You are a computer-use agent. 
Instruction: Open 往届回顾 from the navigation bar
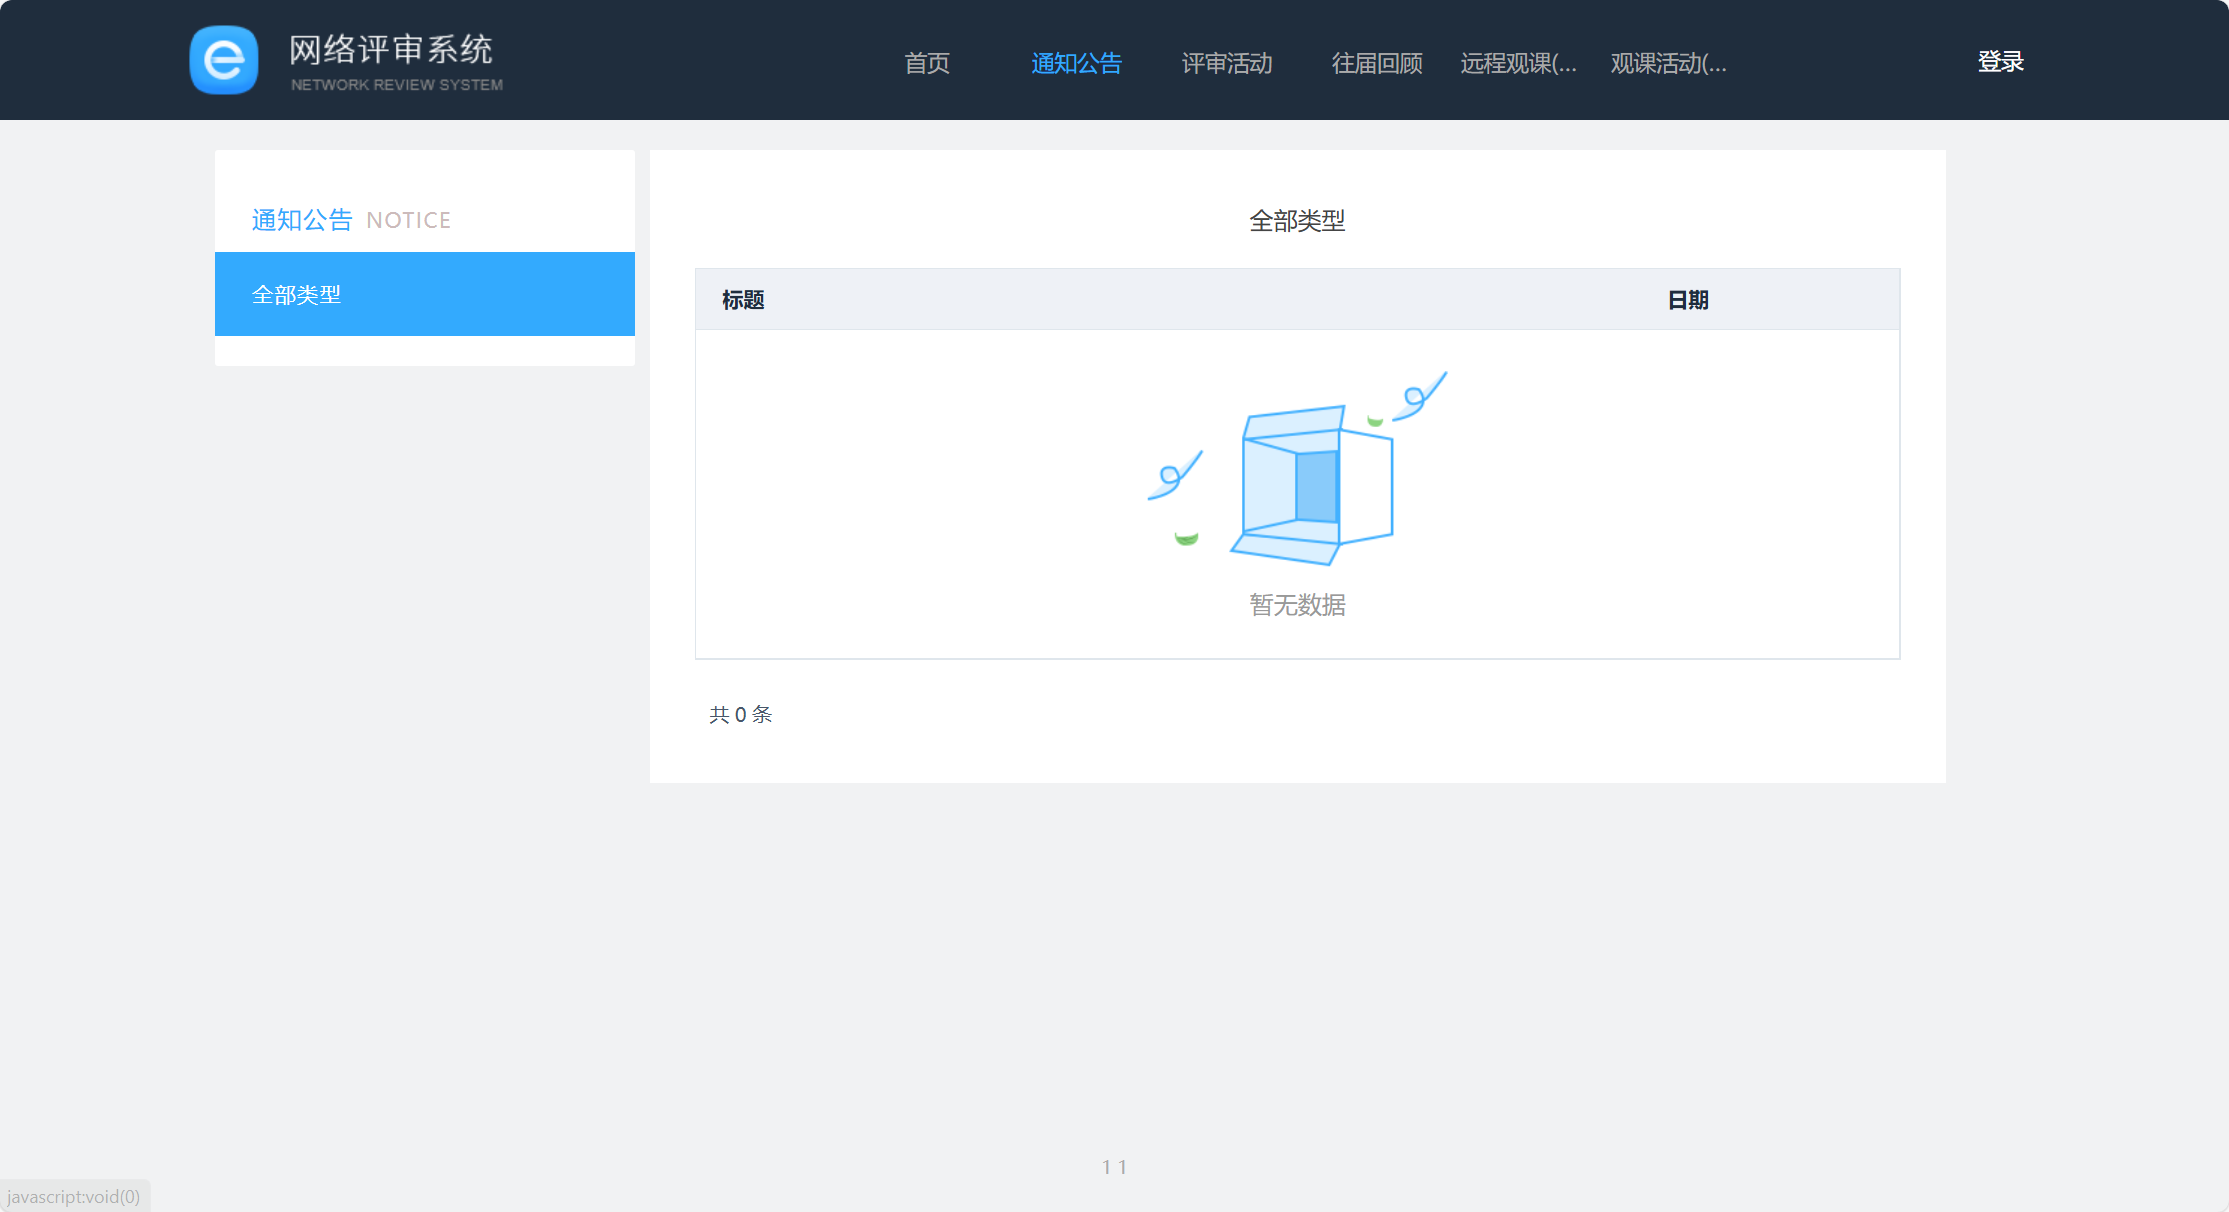coord(1377,63)
